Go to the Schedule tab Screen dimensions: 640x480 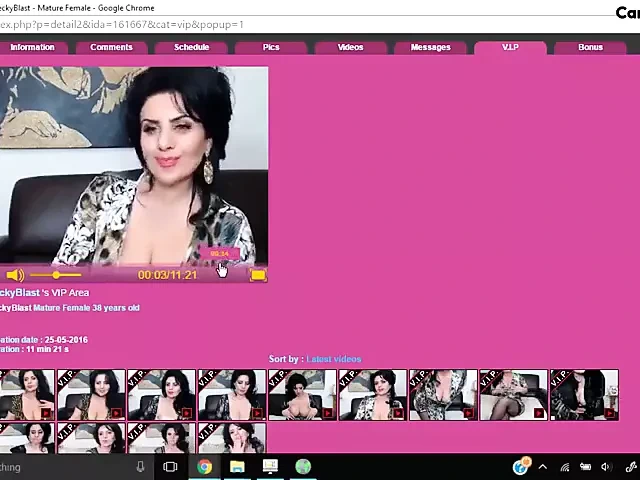coord(191,47)
